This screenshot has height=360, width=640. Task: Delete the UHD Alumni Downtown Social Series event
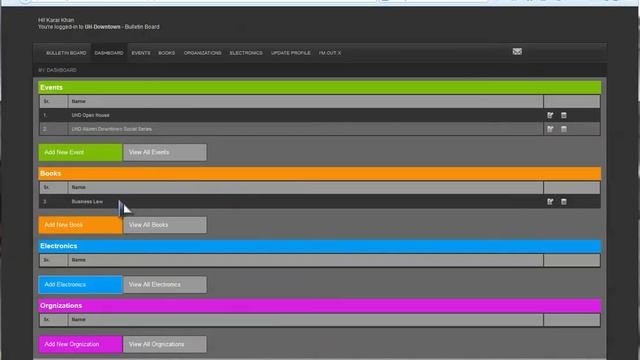click(x=564, y=129)
